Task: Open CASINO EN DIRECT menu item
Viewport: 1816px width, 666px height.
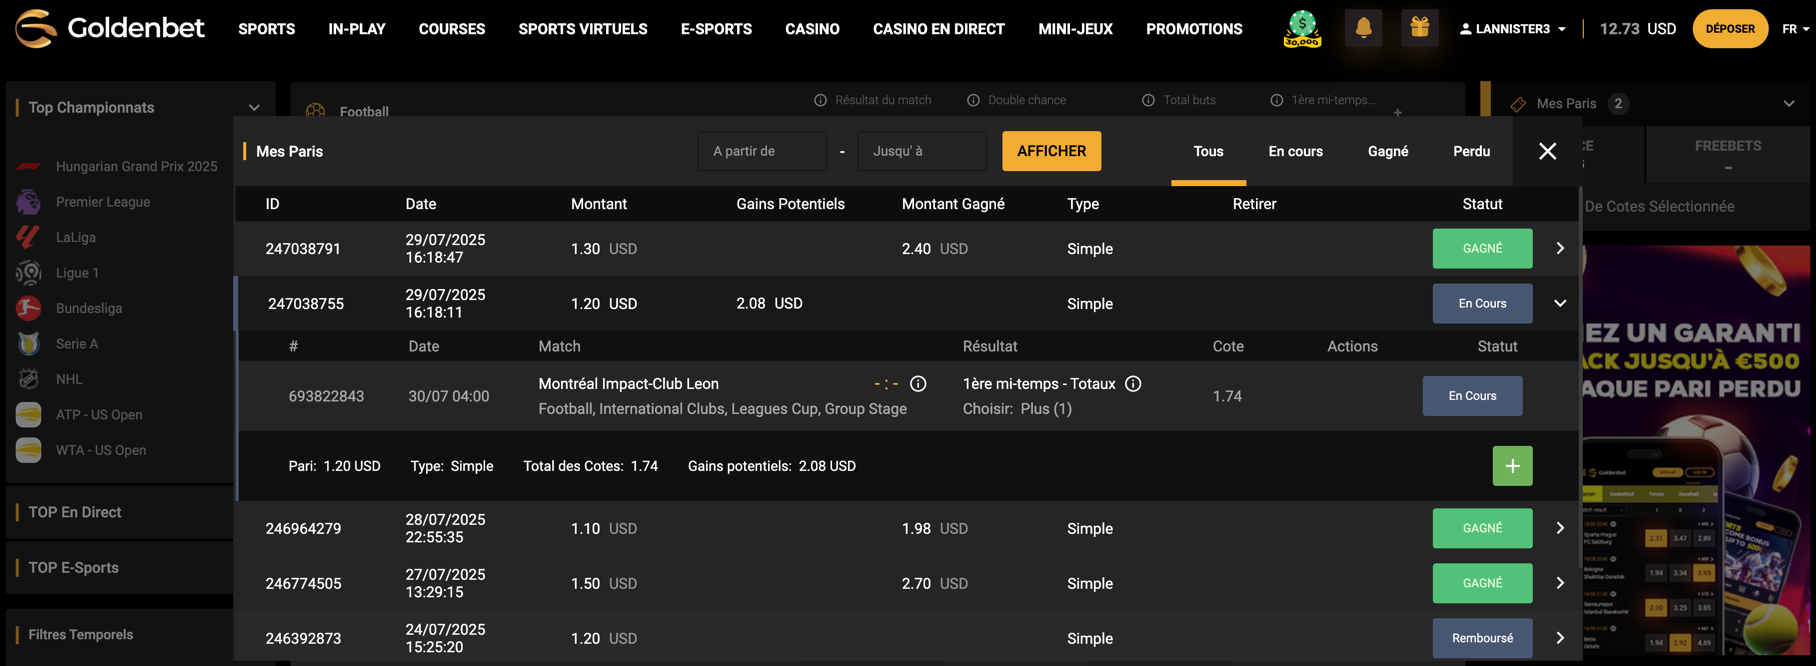Action: [938, 29]
